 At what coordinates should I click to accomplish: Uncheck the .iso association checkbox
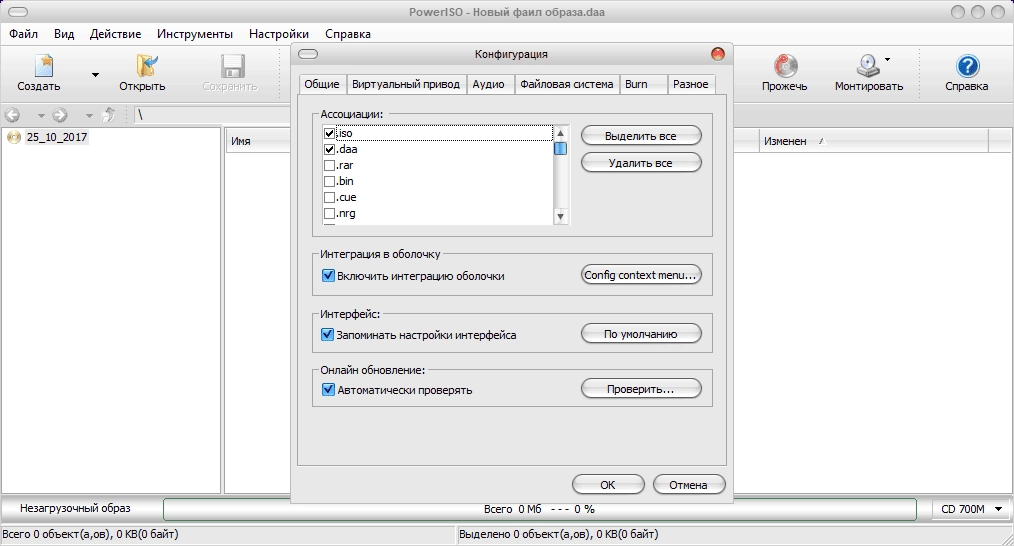[x=329, y=133]
